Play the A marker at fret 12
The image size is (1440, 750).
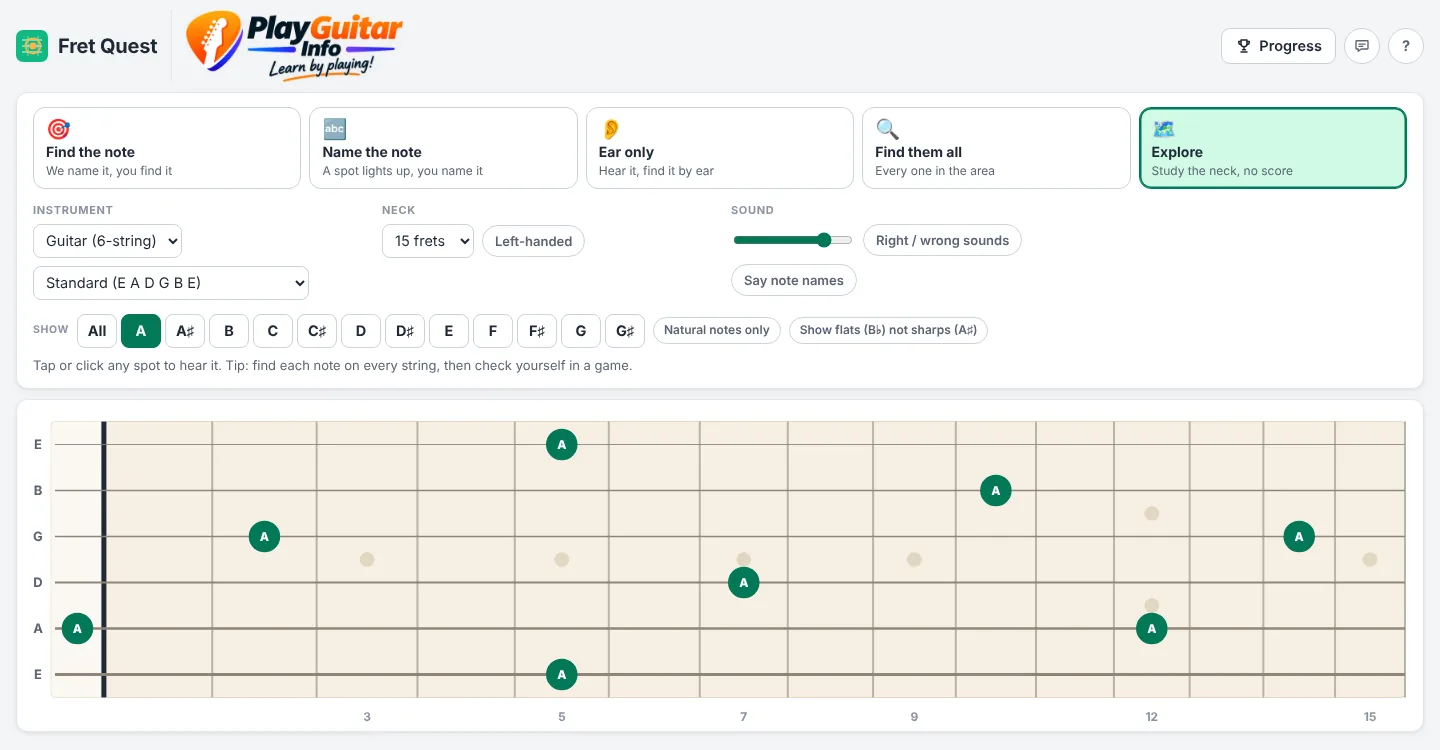1152,628
